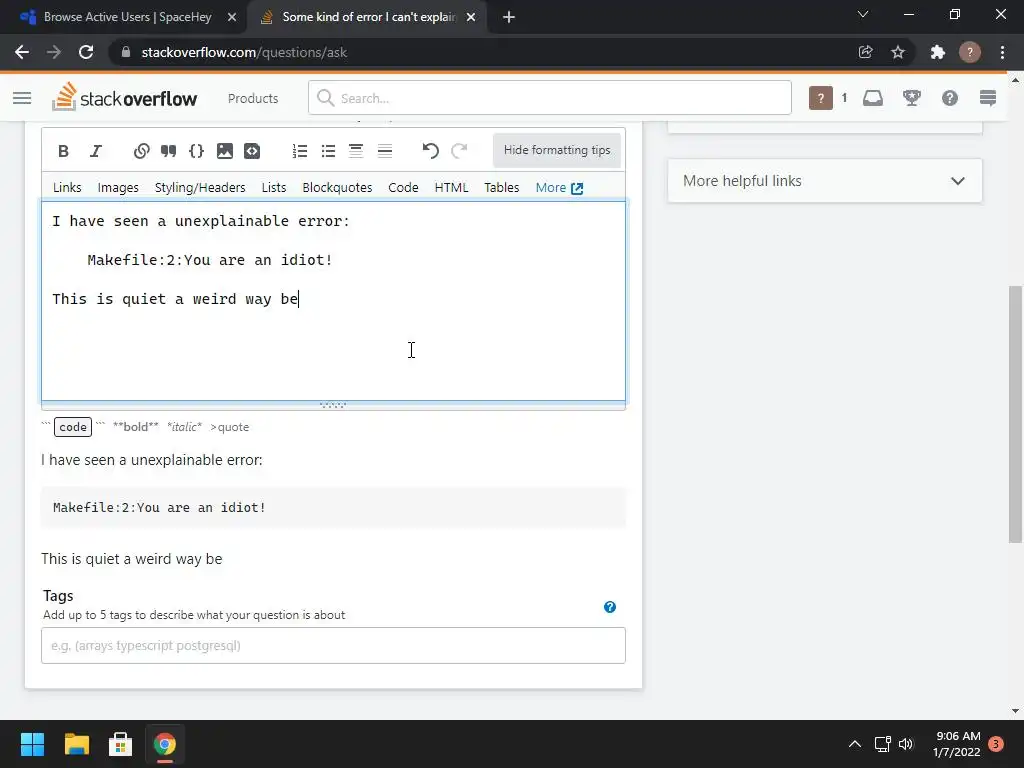
Task: Grab the editor resize handle
Action: click(333, 406)
